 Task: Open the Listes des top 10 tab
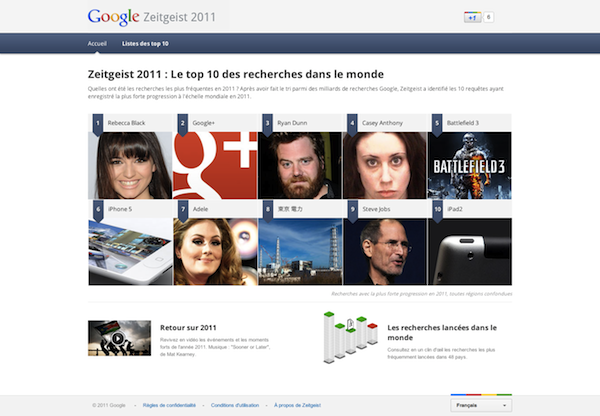pos(145,44)
